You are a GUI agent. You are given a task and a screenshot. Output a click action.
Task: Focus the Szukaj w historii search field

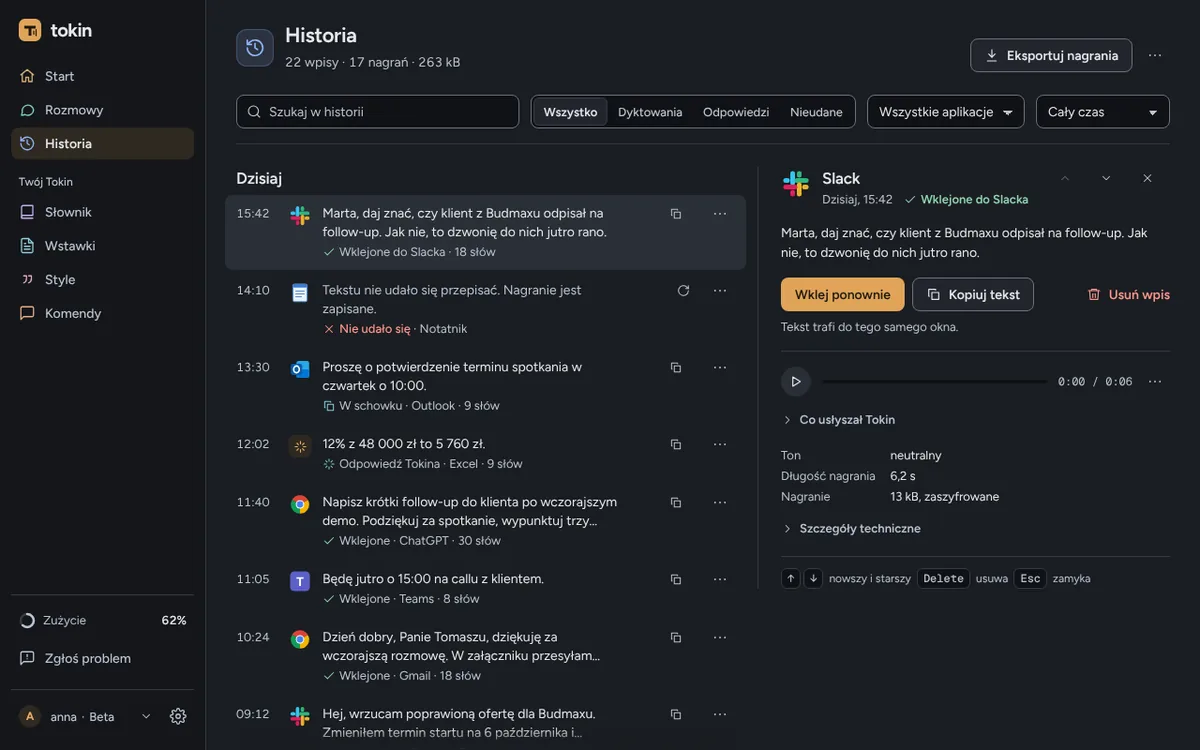378,112
